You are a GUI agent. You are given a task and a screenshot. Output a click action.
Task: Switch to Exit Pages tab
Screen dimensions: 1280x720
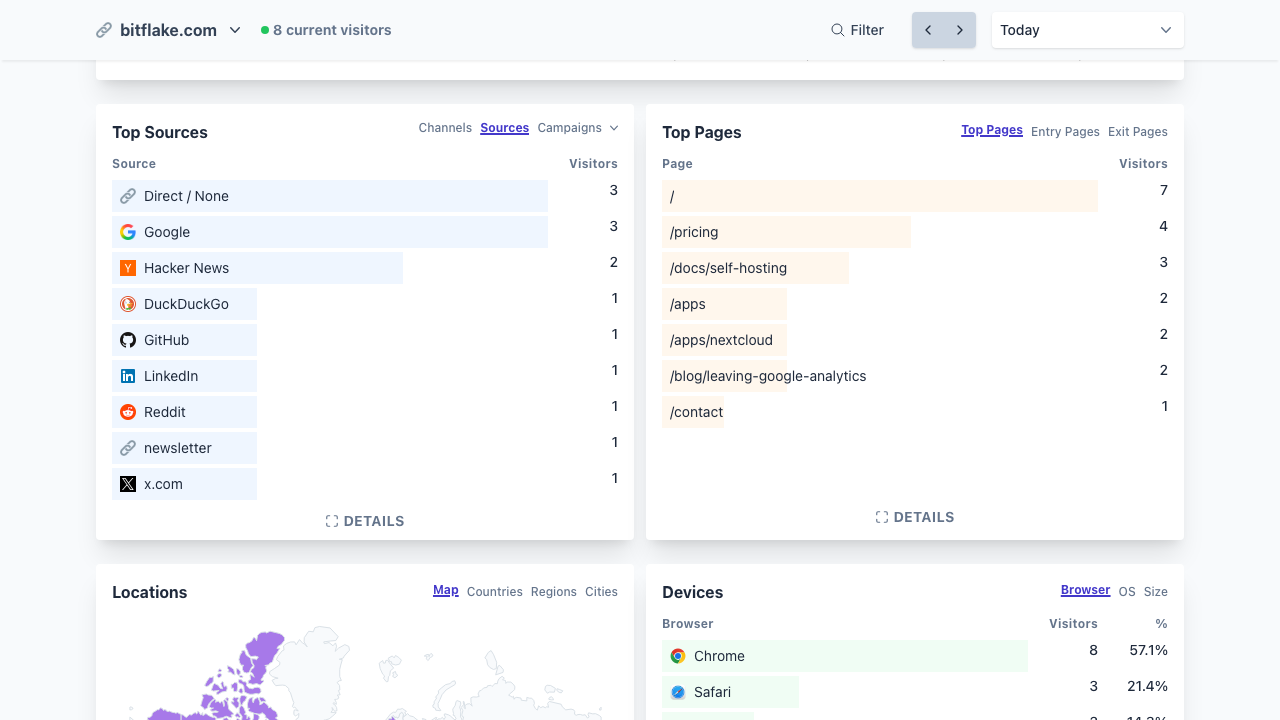coord(1138,132)
